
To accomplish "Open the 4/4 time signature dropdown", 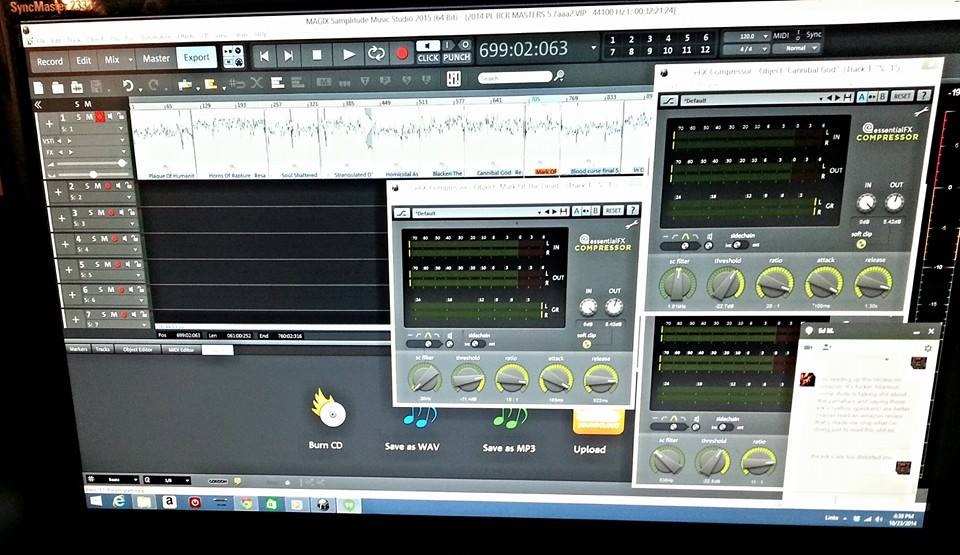I will 764,48.
